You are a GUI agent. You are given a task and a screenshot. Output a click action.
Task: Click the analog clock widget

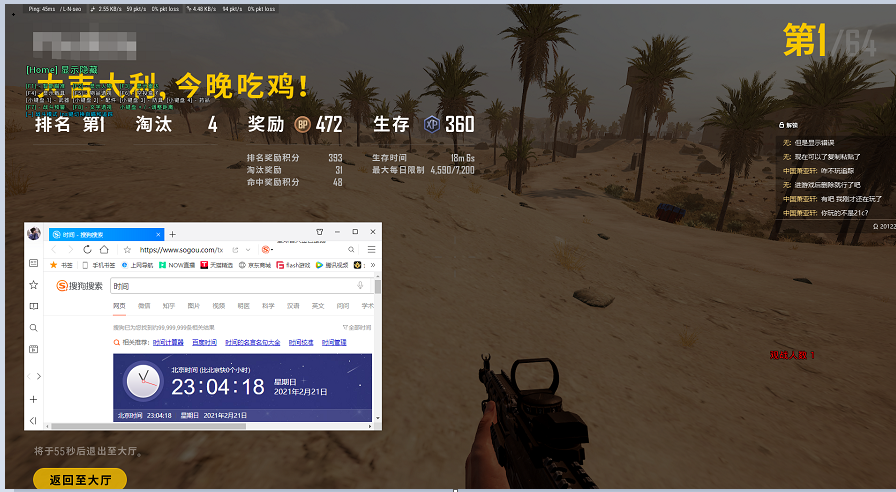pyautogui.click(x=143, y=381)
